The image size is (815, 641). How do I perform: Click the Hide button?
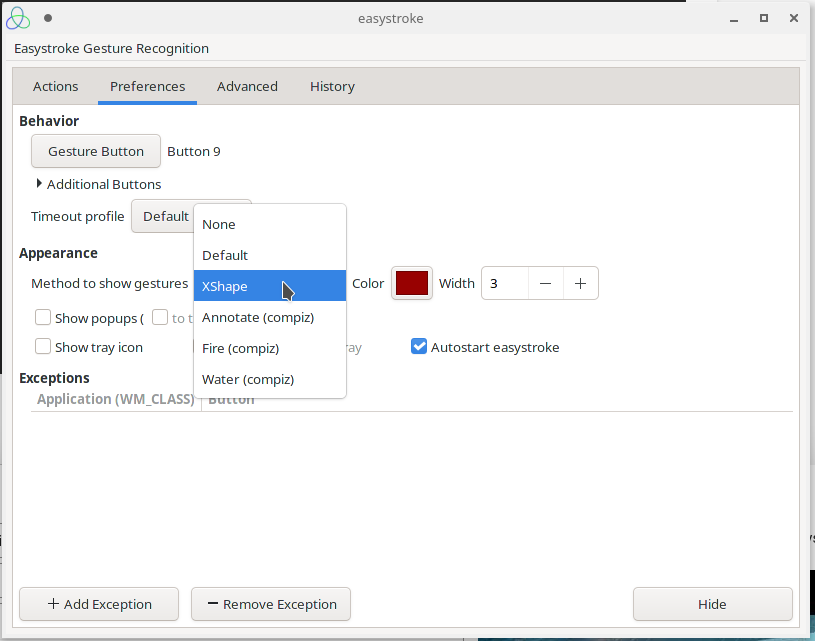pyautogui.click(x=713, y=604)
